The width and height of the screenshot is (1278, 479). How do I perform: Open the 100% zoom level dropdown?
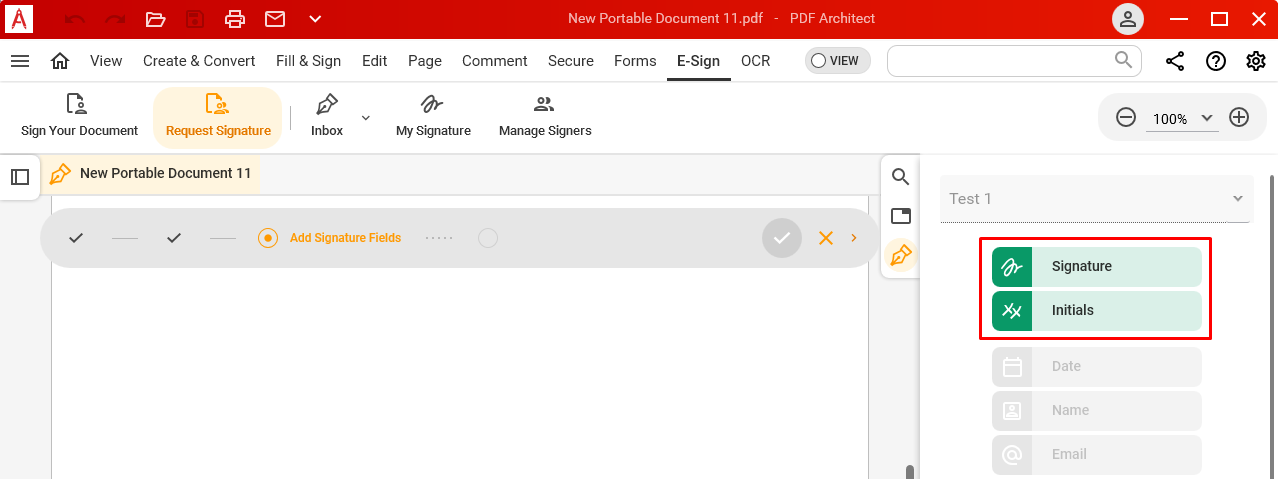click(1183, 118)
